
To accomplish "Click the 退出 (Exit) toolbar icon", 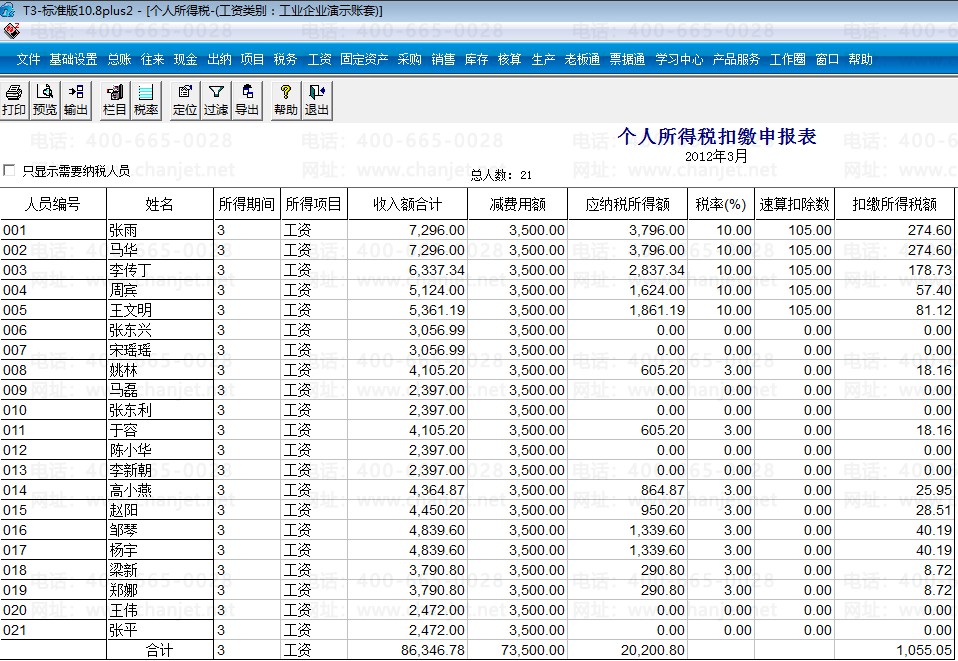I will coord(317,100).
